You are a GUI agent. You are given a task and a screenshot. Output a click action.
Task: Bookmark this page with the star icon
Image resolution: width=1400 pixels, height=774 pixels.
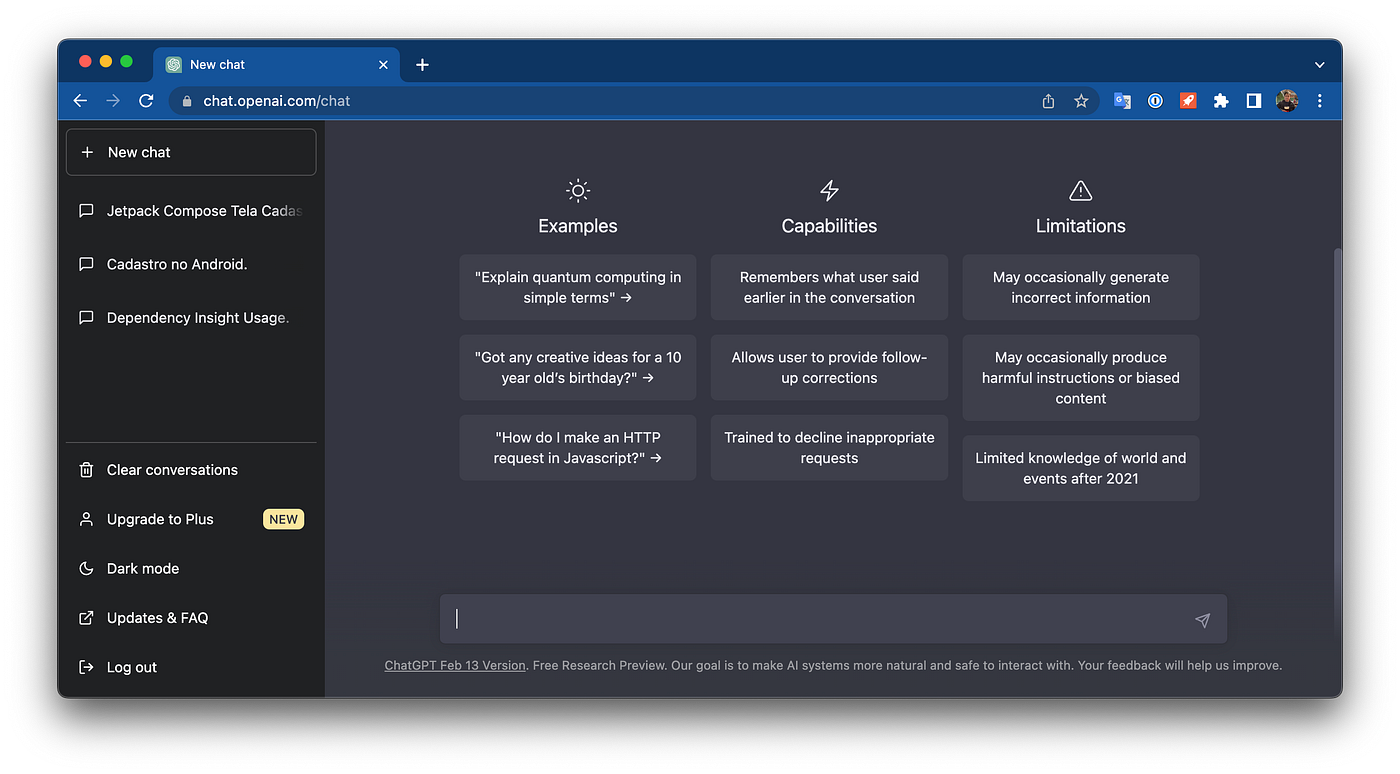tap(1081, 101)
